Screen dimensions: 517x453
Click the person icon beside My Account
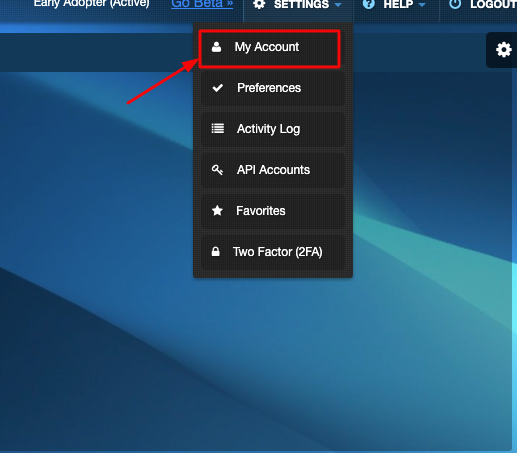click(x=216, y=47)
